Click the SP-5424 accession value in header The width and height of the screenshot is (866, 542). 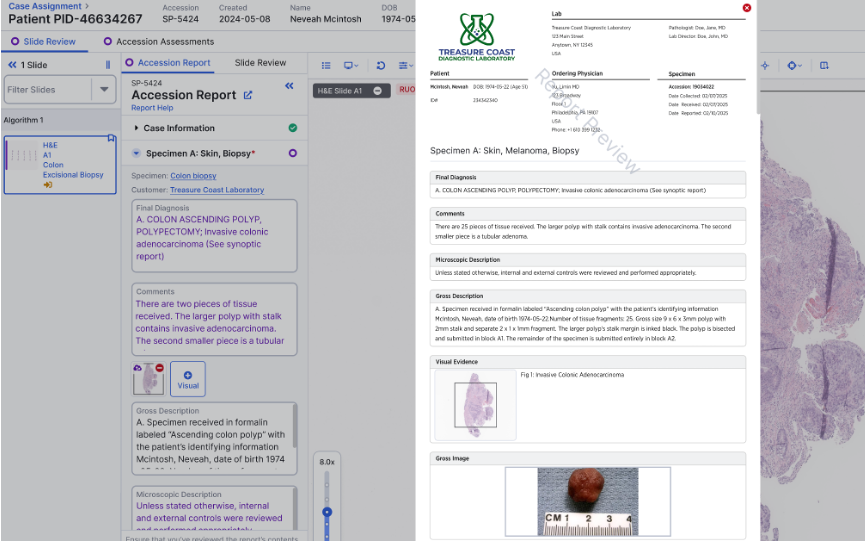click(180, 19)
